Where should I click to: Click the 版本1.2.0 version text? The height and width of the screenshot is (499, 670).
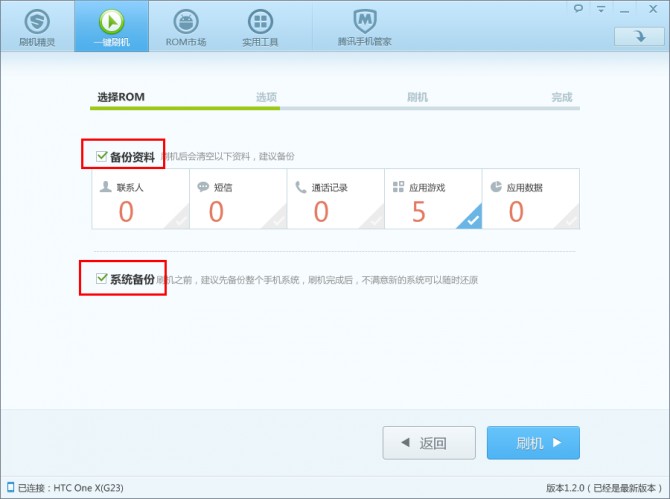pos(603,487)
